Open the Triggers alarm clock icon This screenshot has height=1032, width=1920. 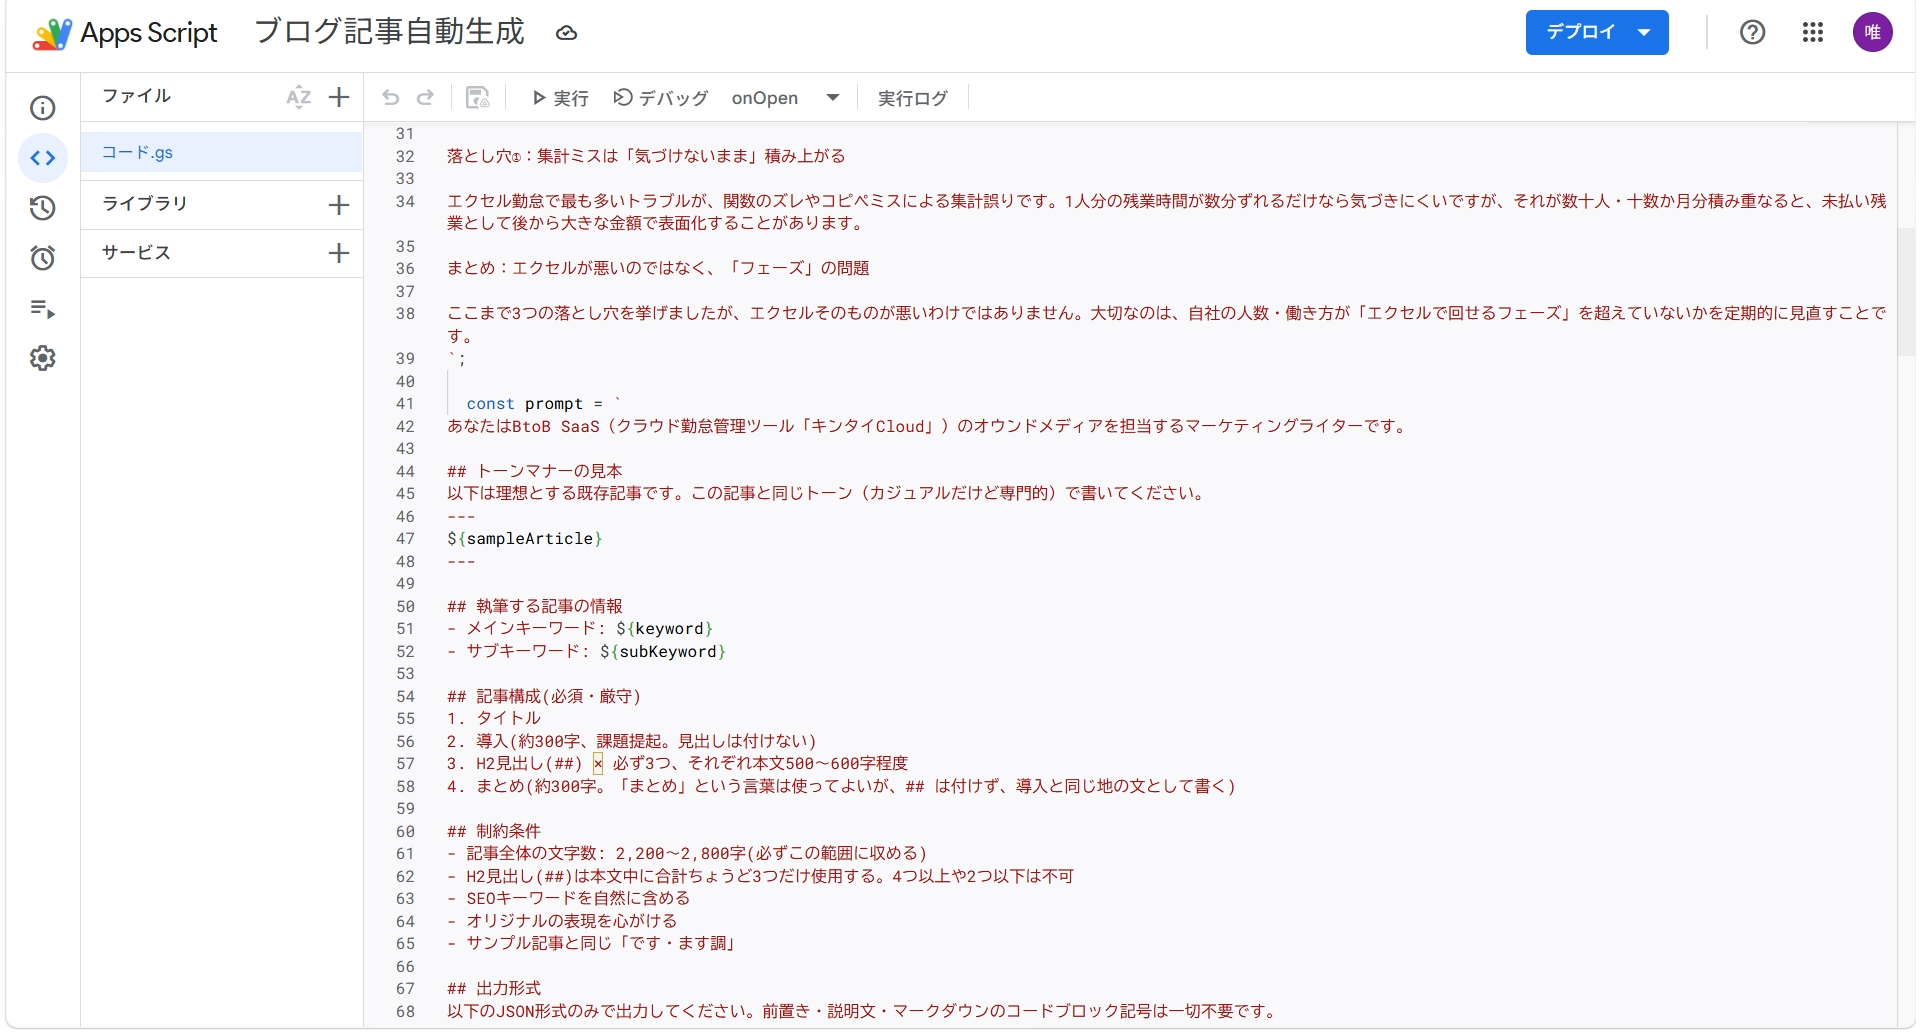tap(43, 258)
